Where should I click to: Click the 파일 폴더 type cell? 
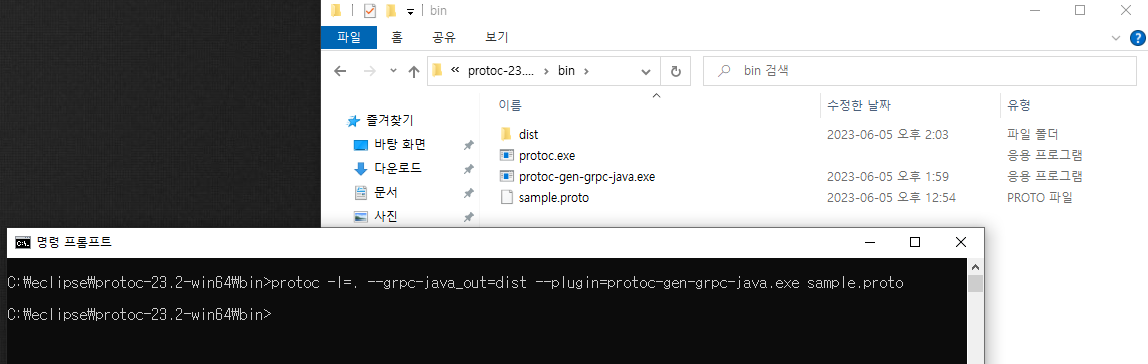(1032, 135)
